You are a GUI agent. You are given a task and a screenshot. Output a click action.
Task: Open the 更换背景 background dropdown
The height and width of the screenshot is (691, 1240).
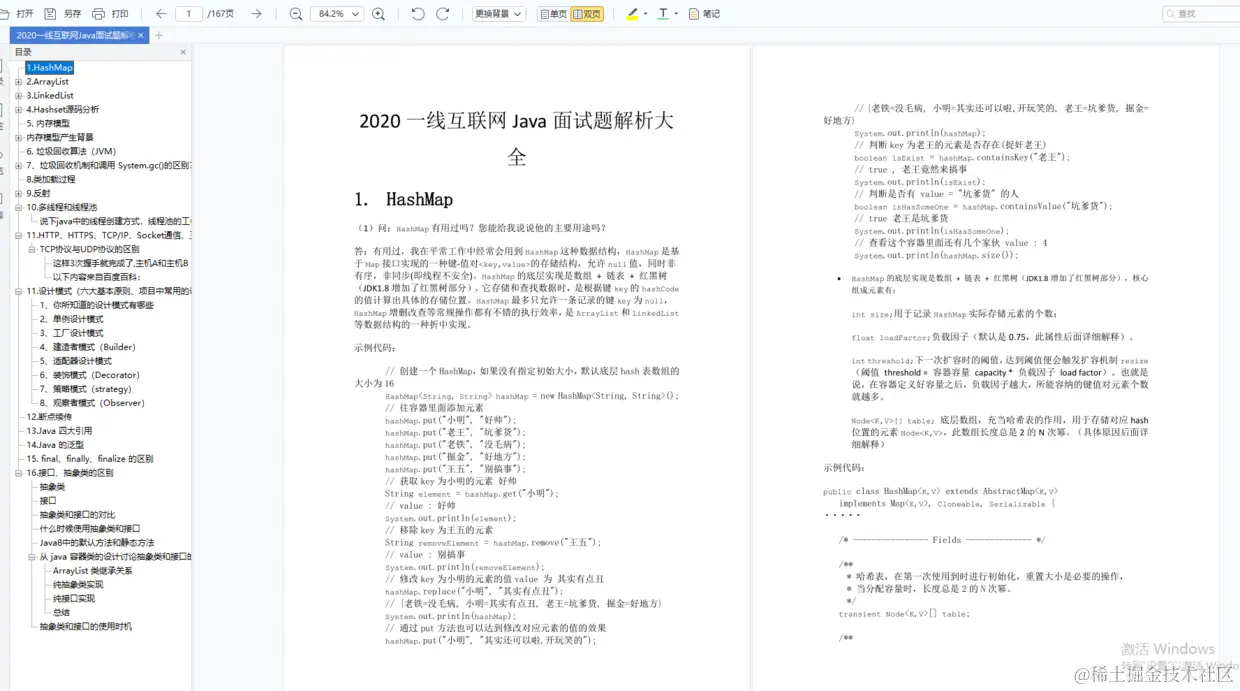498,14
